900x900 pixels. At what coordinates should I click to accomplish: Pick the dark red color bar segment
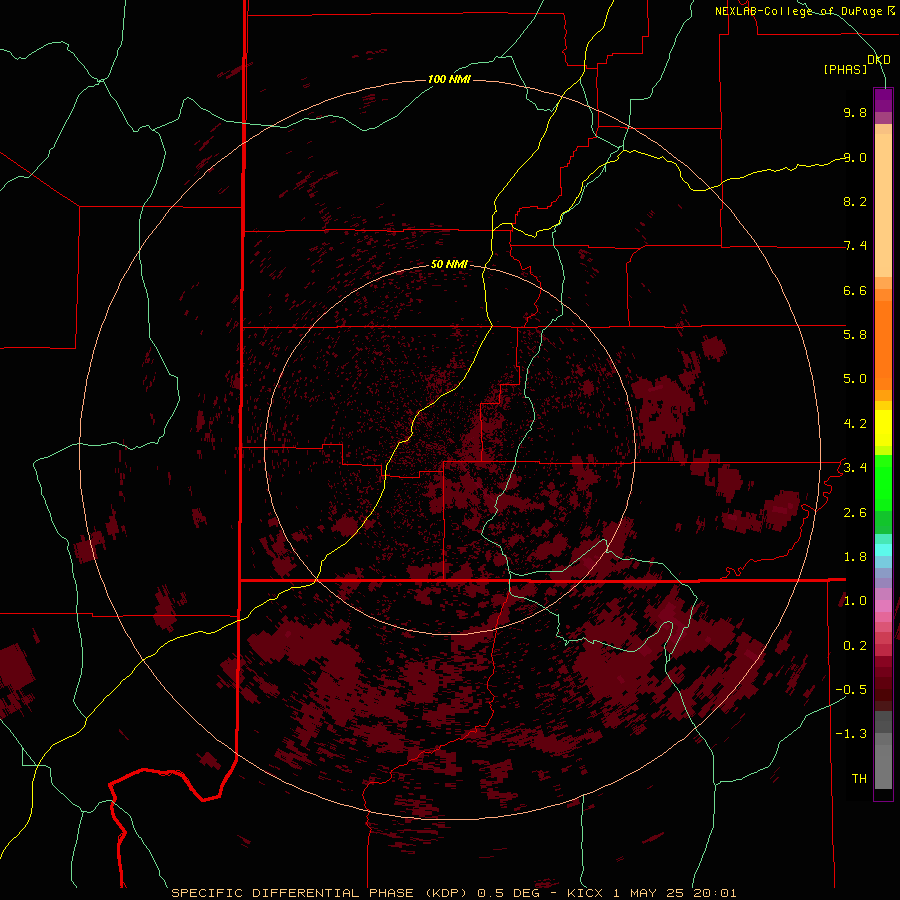tap(883, 683)
